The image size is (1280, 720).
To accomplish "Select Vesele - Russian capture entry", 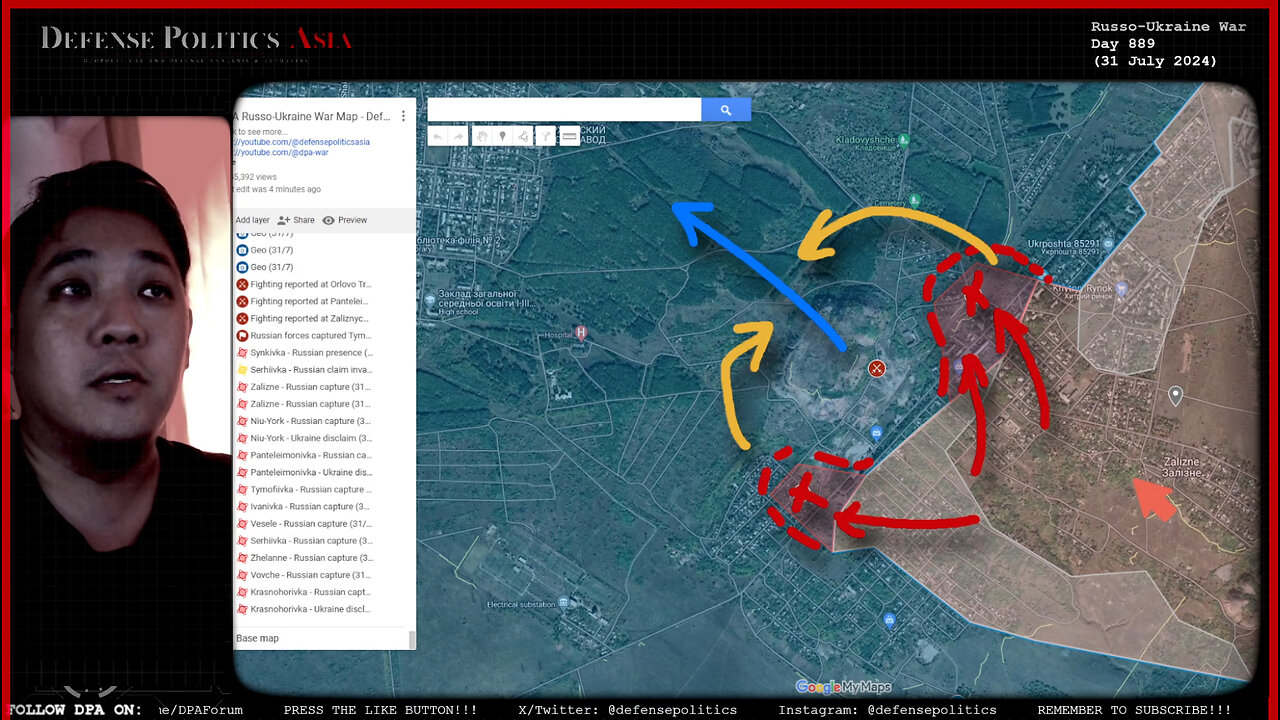I will (305, 523).
